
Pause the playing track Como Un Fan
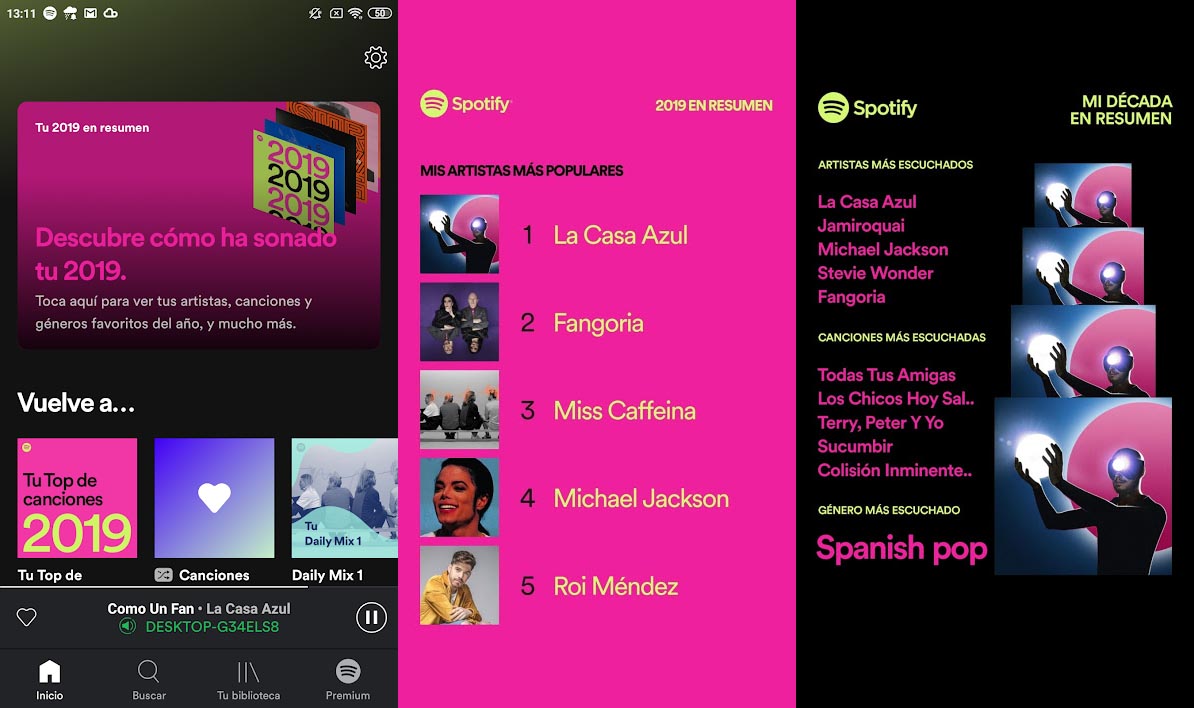[372, 617]
